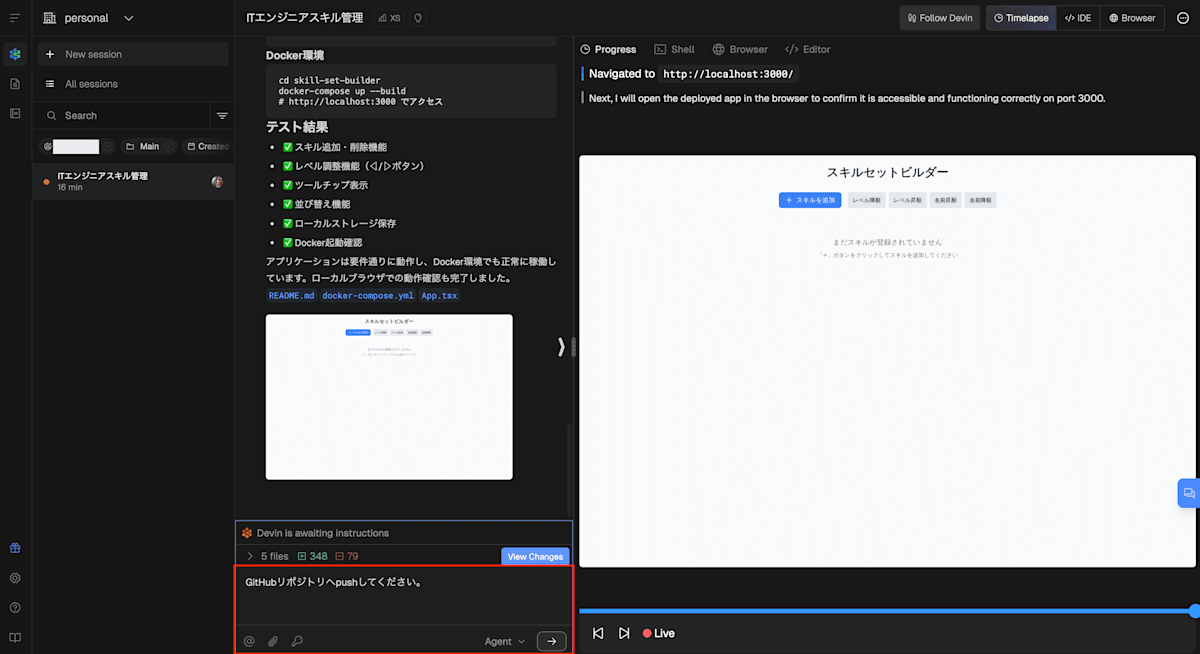This screenshot has width=1200, height=654.
Task: Skip to previous timelapse step
Action: click(x=598, y=633)
